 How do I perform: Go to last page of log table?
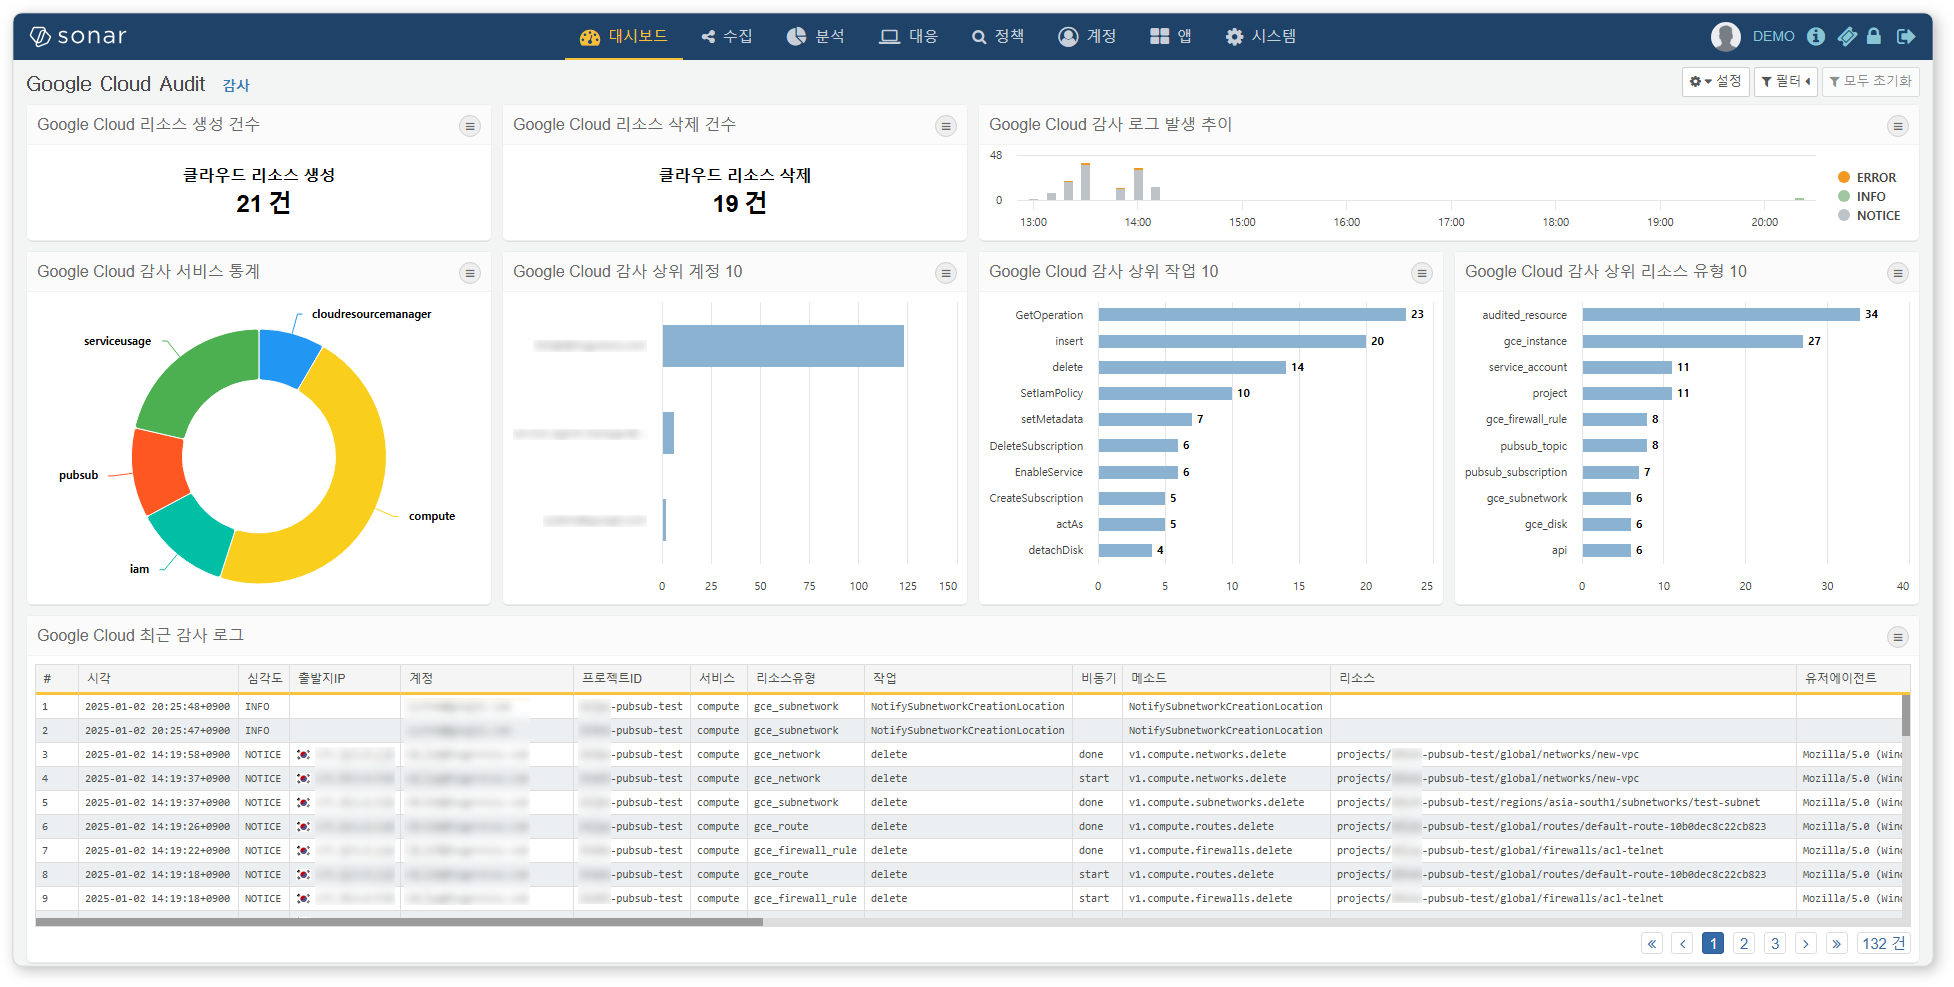1836,943
